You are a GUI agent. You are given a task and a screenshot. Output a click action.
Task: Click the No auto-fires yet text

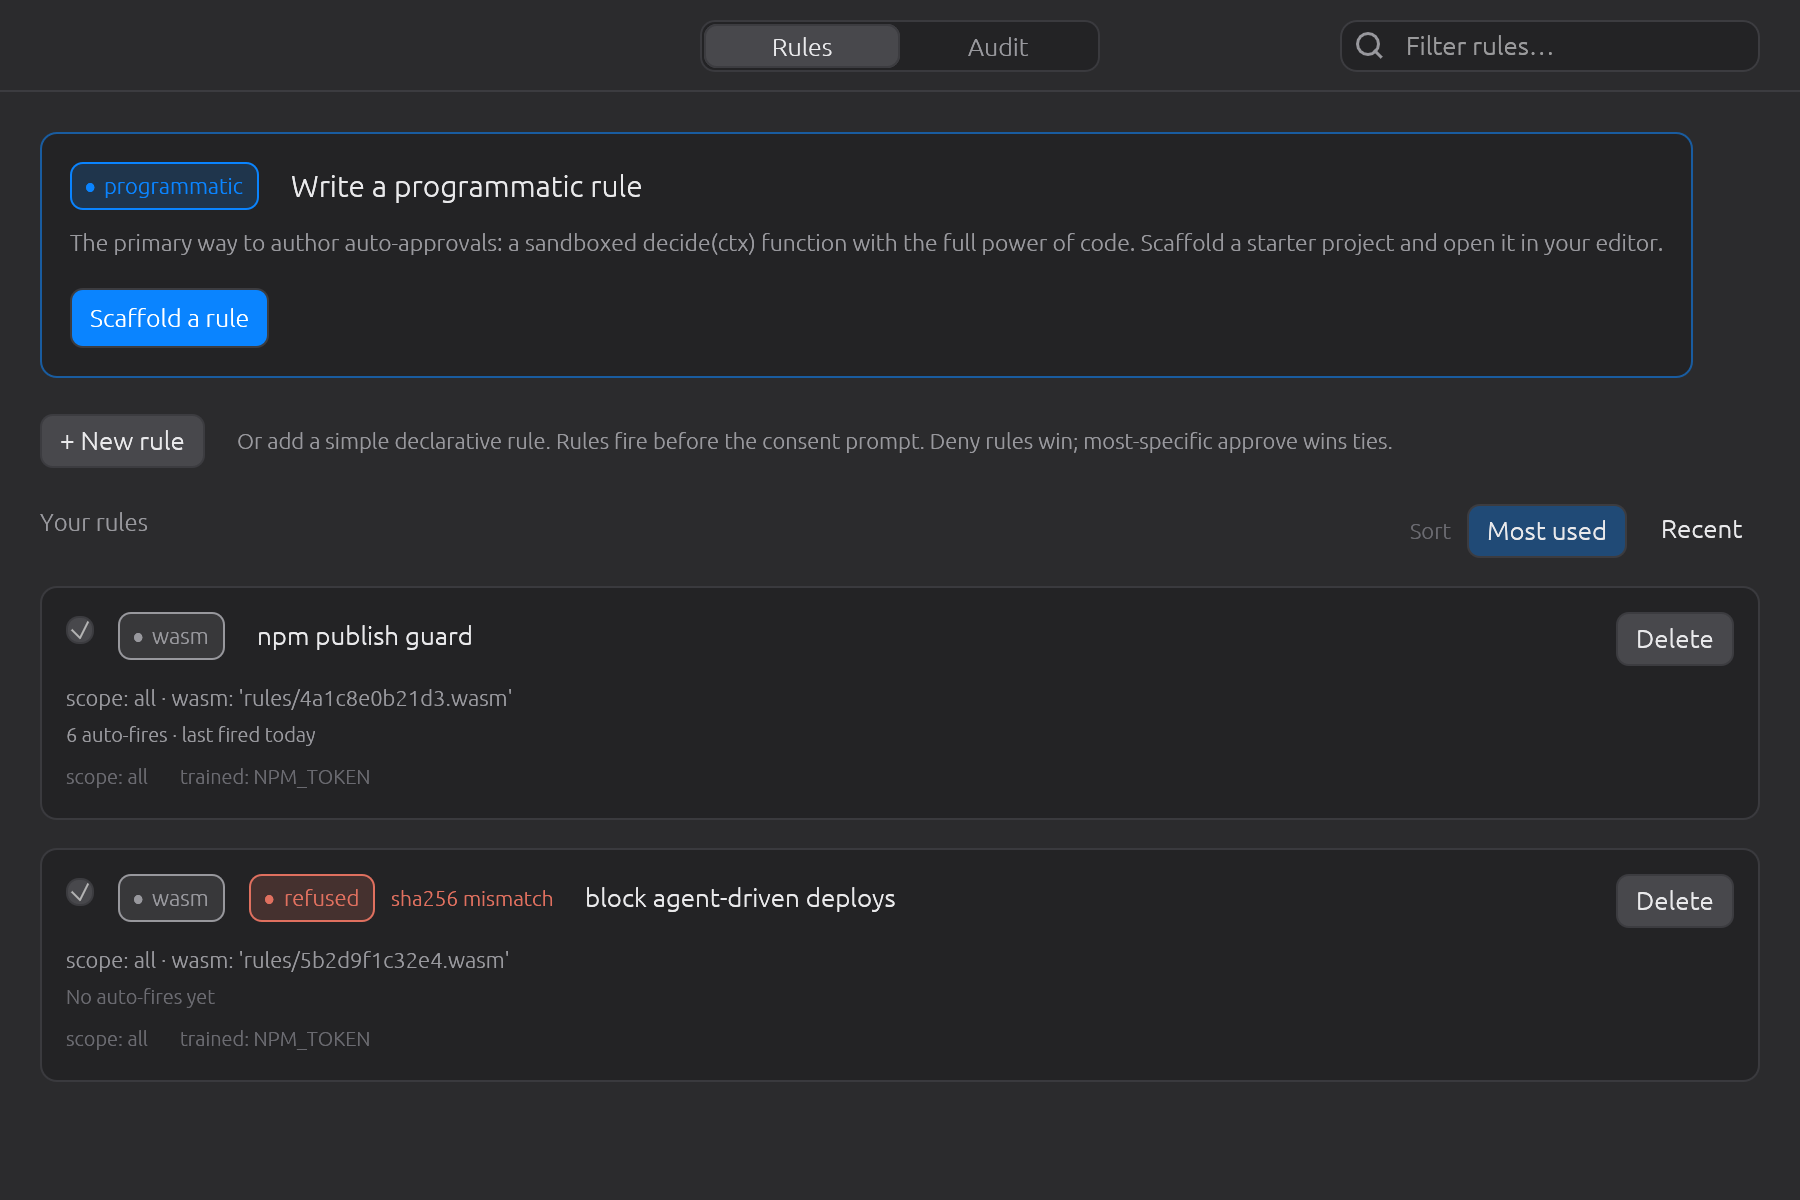pos(140,997)
